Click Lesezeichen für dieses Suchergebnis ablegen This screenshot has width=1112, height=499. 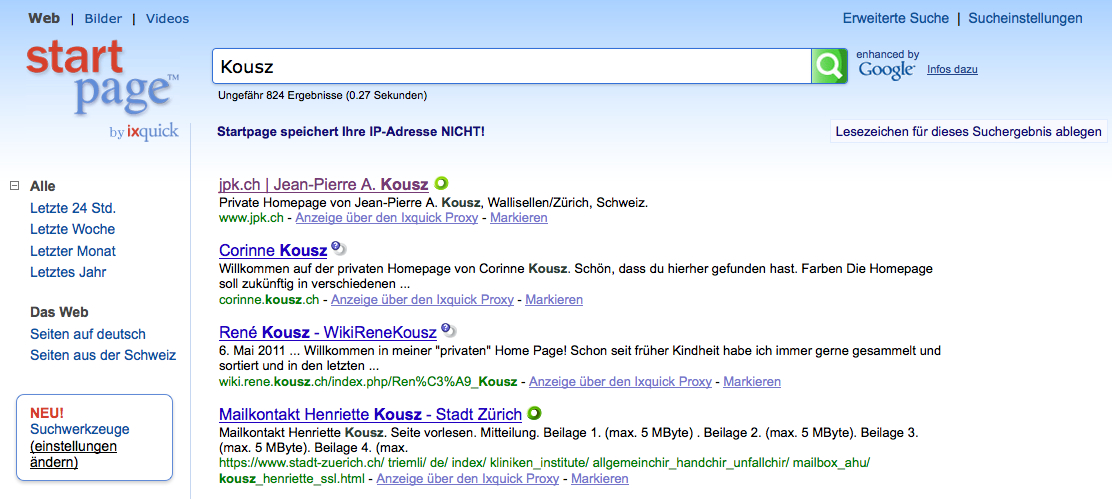[x=969, y=132]
